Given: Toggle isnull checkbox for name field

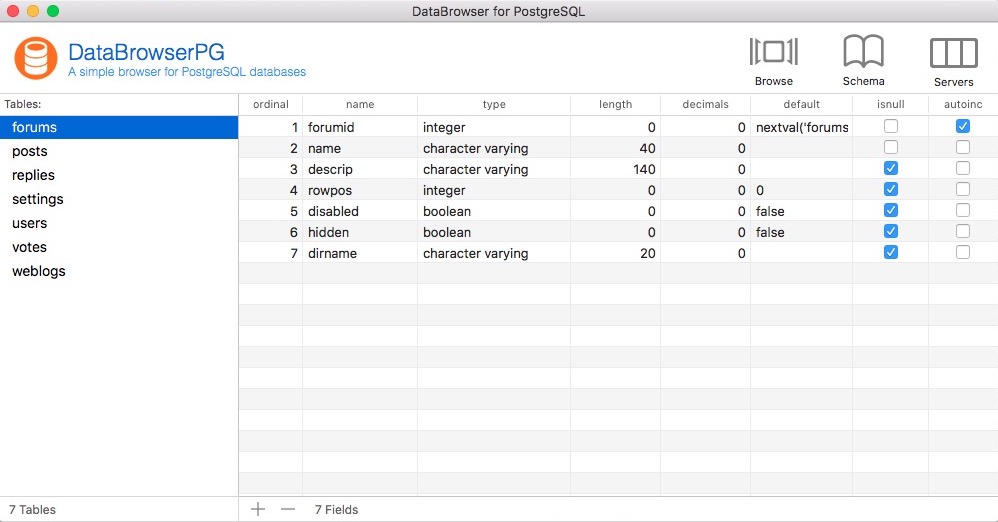Looking at the screenshot, I should coord(891,147).
